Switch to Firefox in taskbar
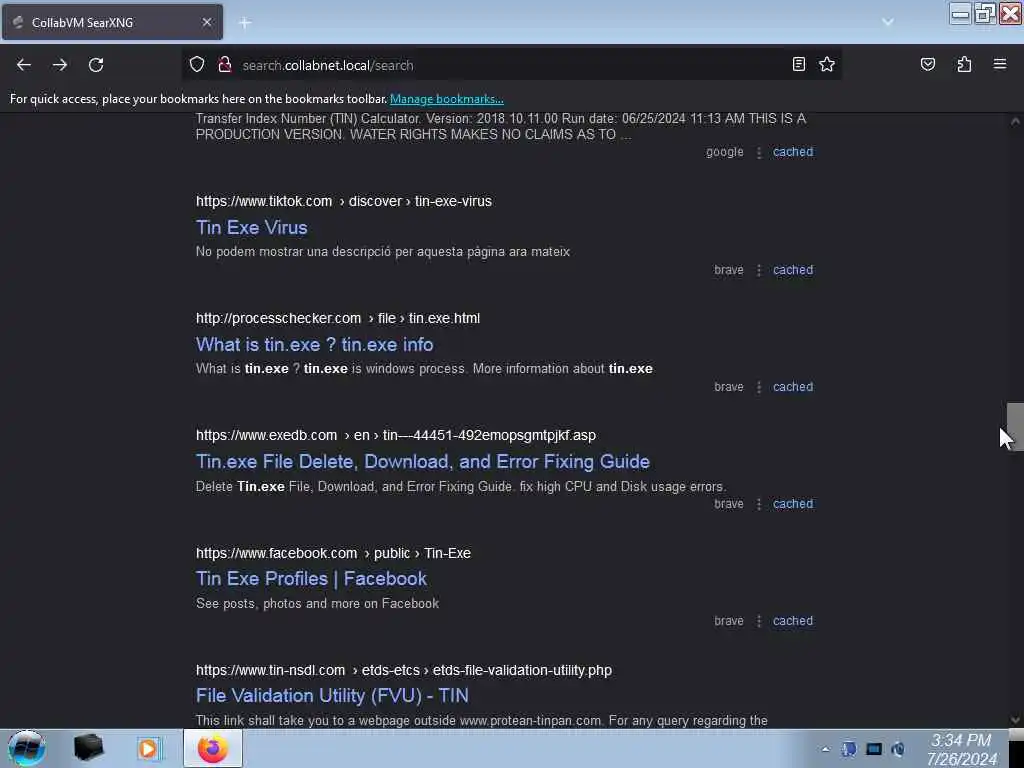The width and height of the screenshot is (1024, 768). (213, 748)
